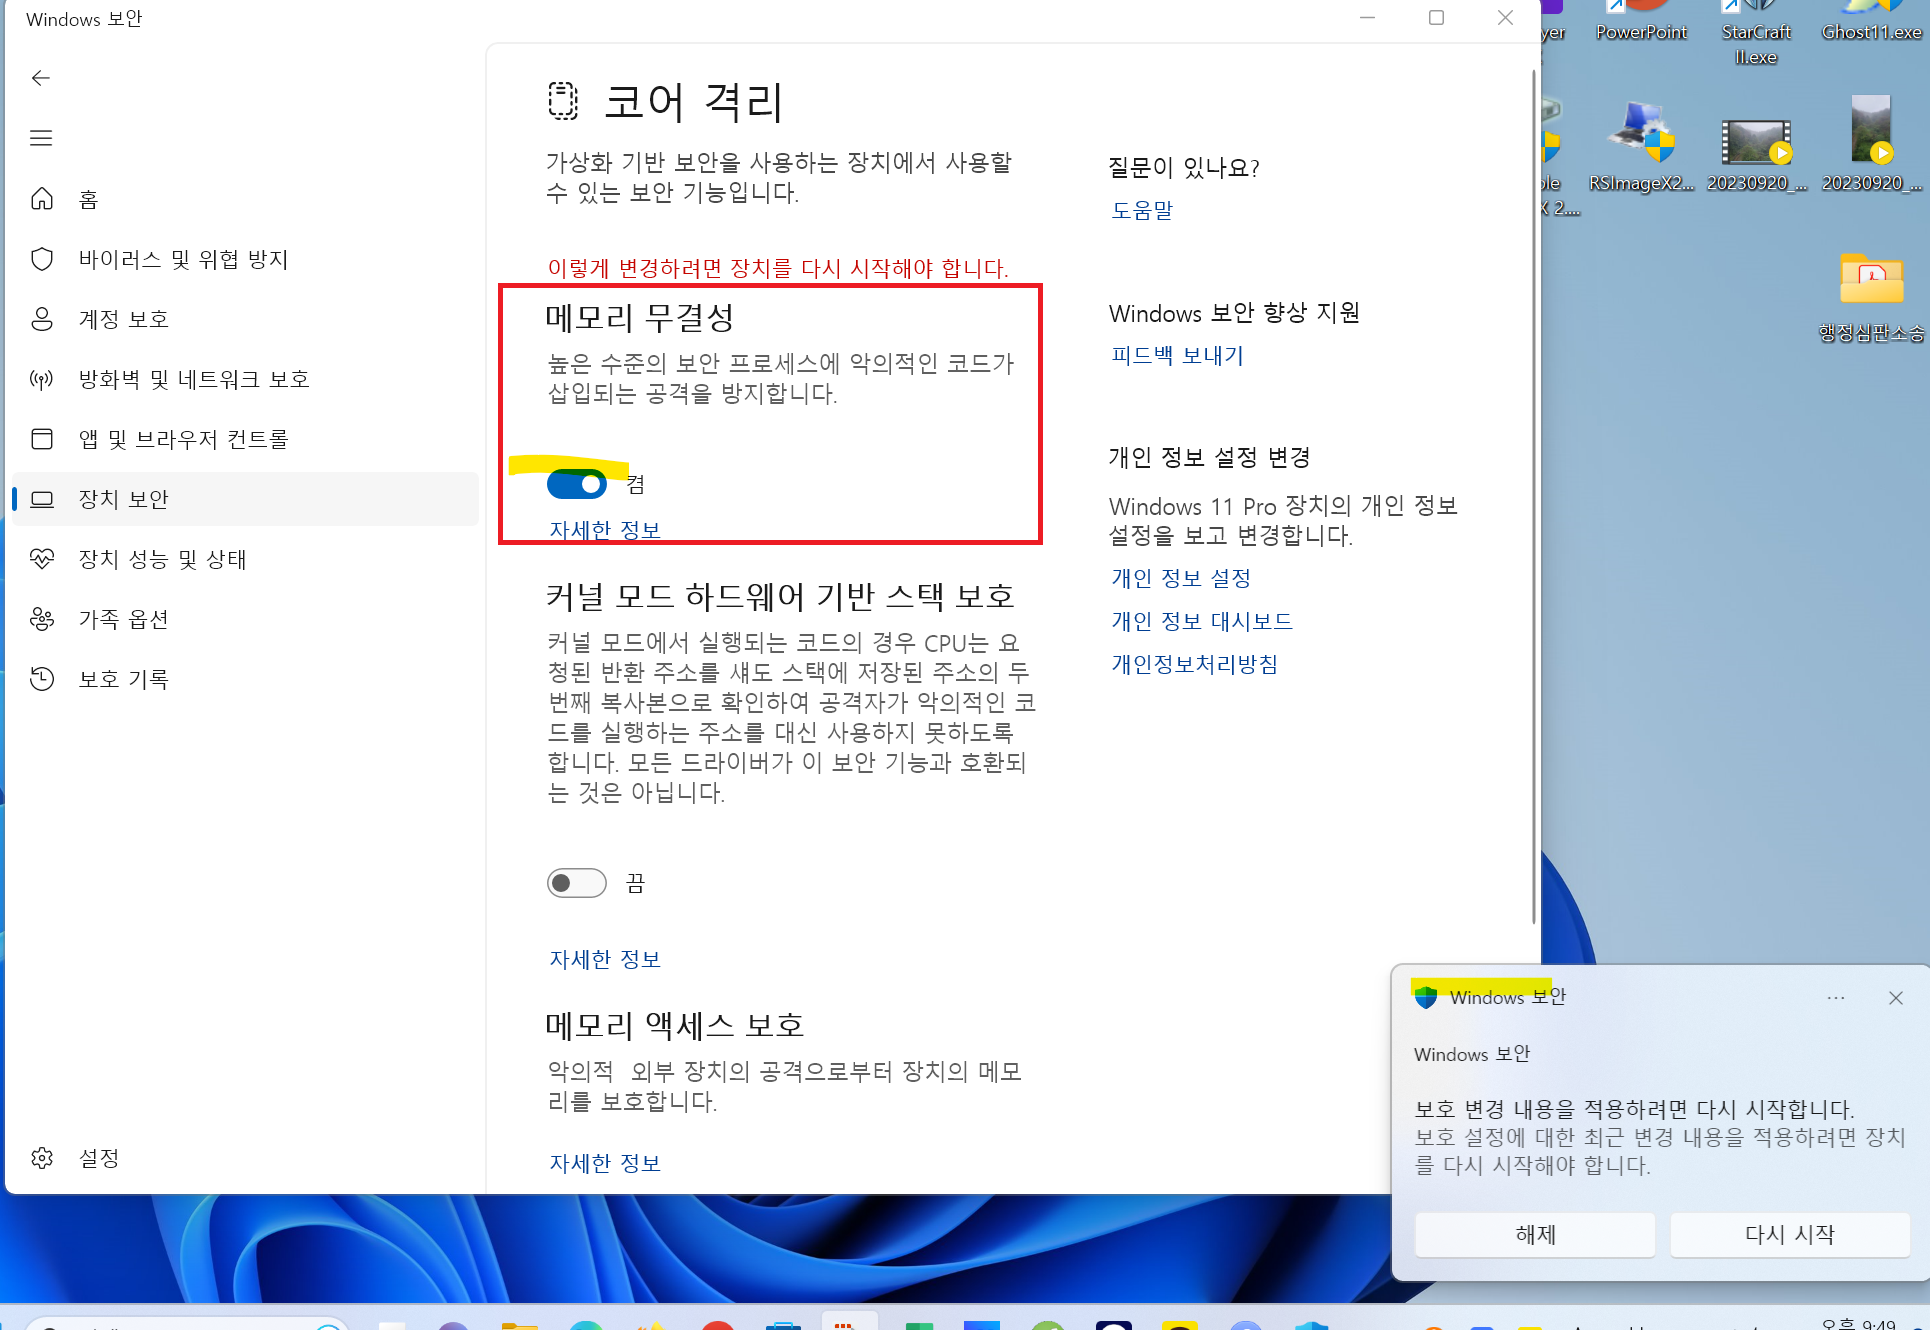This screenshot has width=1930, height=1330.
Task: Select device security (장치 보안) menu item
Action: pyautogui.click(x=123, y=499)
